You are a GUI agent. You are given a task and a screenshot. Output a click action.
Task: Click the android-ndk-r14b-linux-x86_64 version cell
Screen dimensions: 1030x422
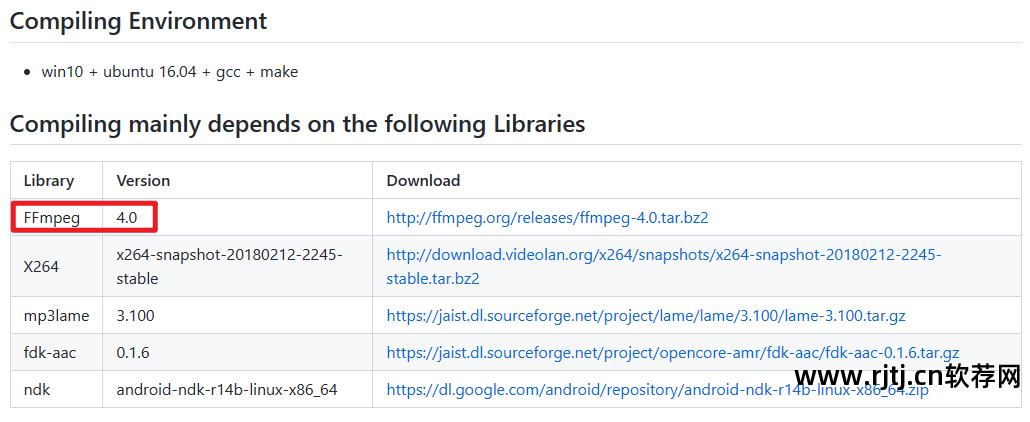(x=227, y=389)
